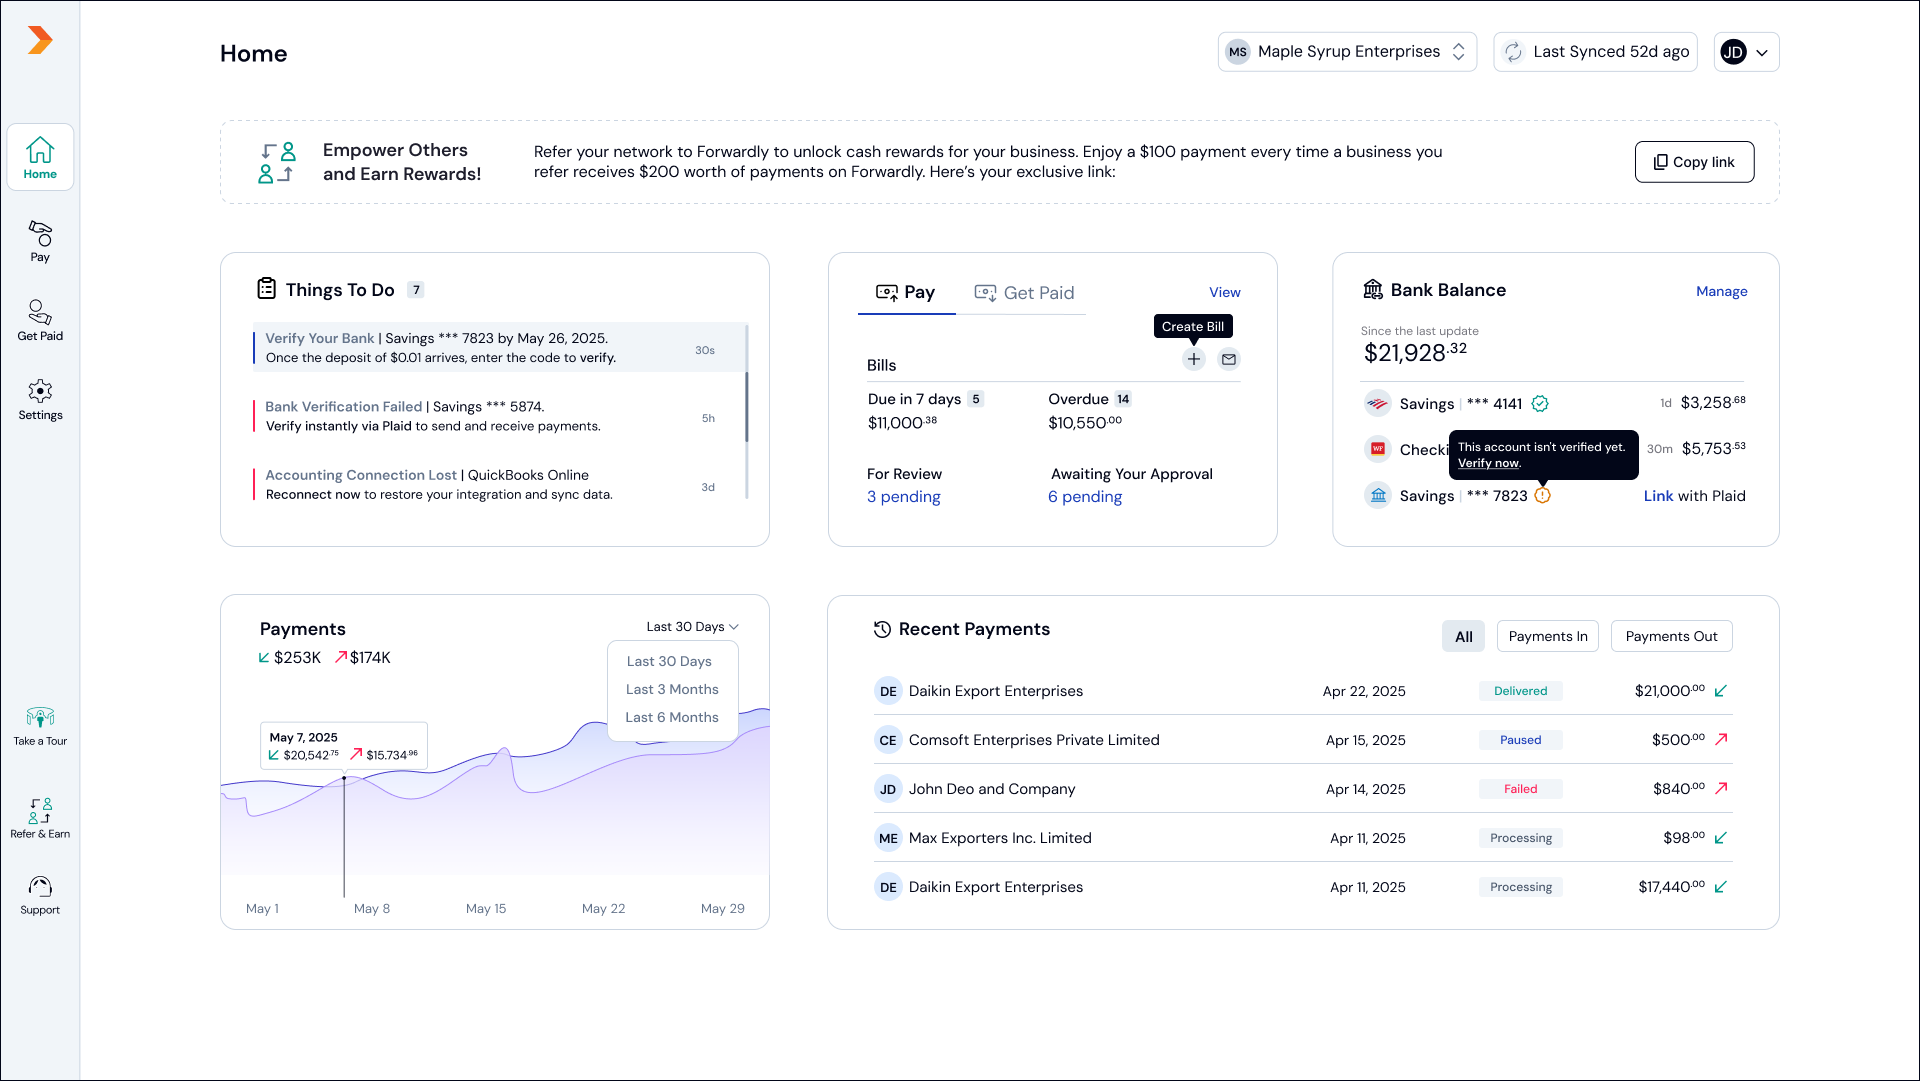Switch to the Get Paid tab
1920x1081 pixels.
click(1025, 293)
